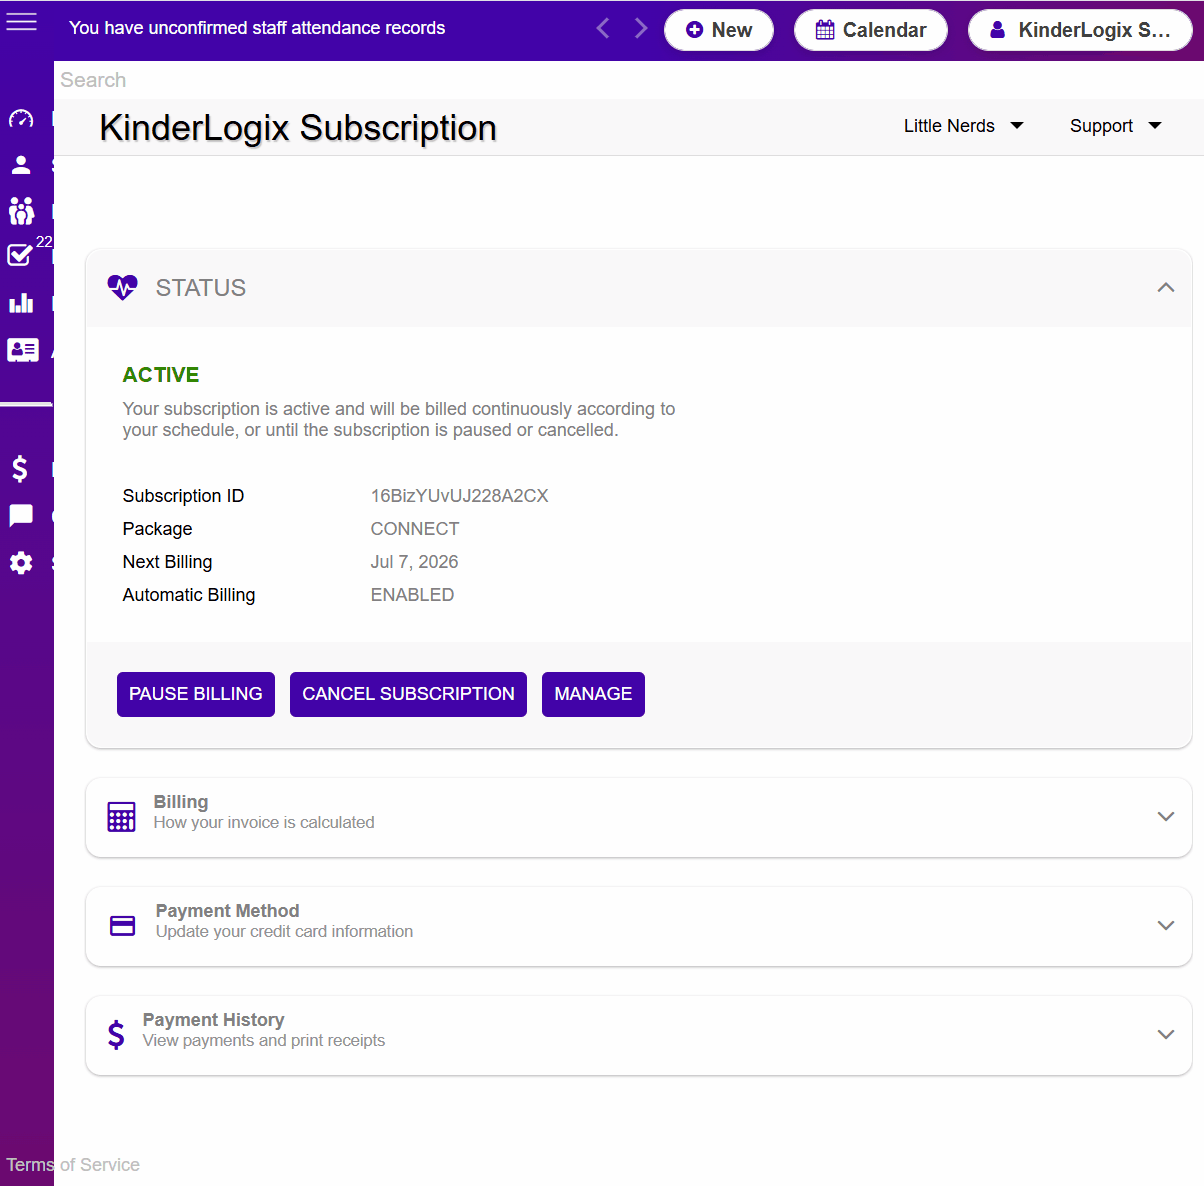Click the Package value CONNECT
This screenshot has height=1186, width=1204.
pos(415,529)
